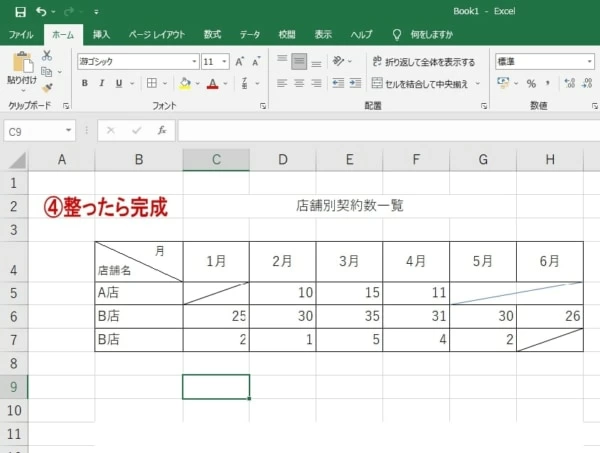The image size is (600, 453).
Task: Click the Borders icon
Action: 152,83
